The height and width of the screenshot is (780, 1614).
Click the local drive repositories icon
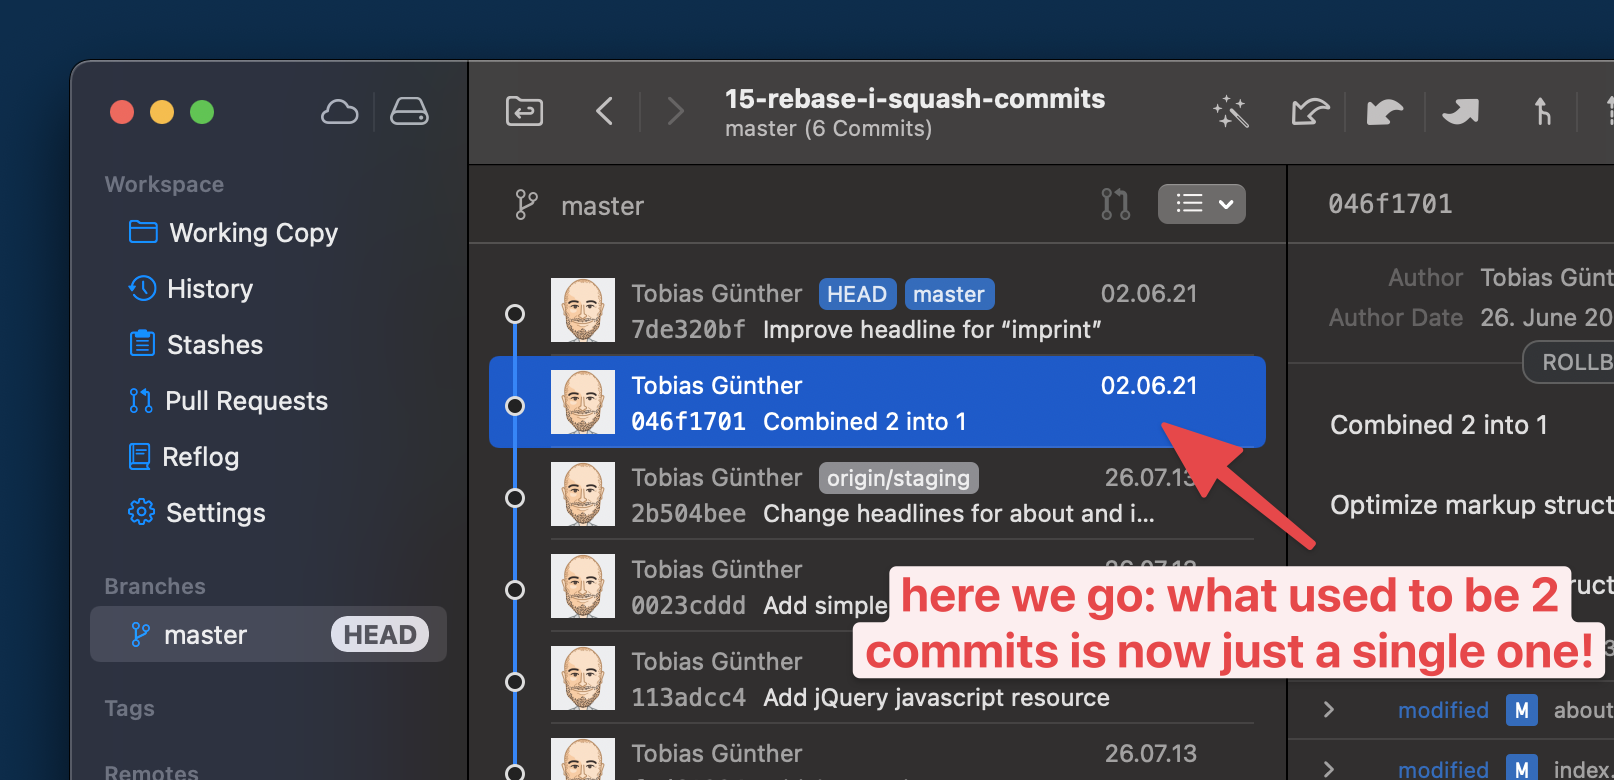409,112
